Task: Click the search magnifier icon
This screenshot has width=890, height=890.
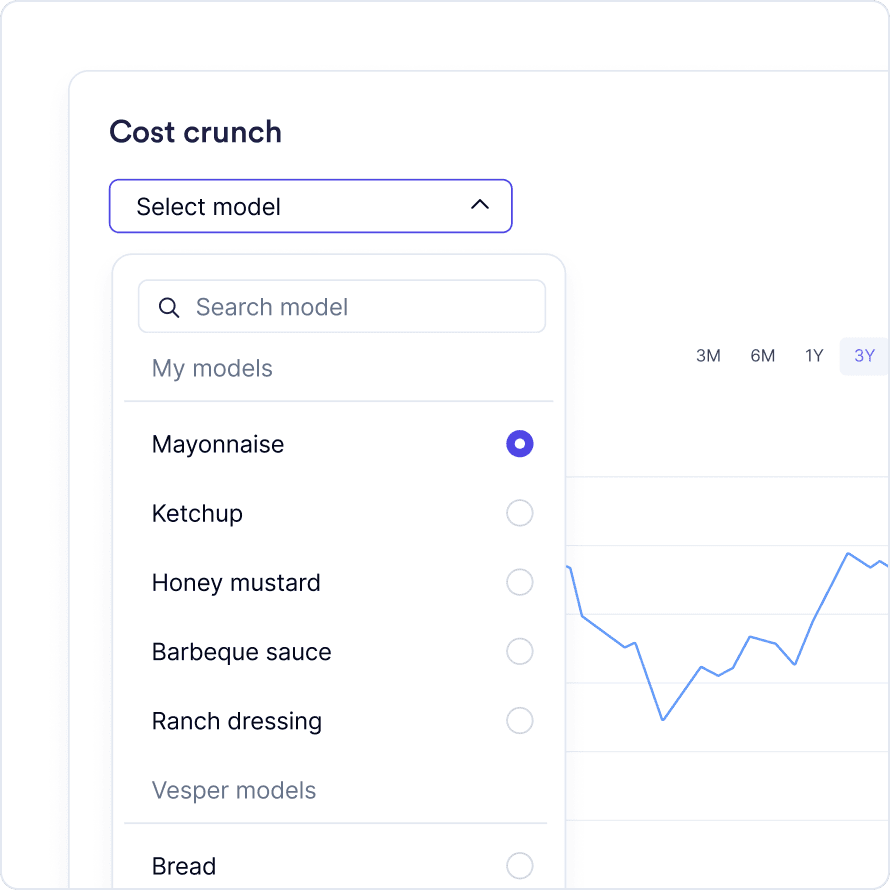Action: (169, 307)
